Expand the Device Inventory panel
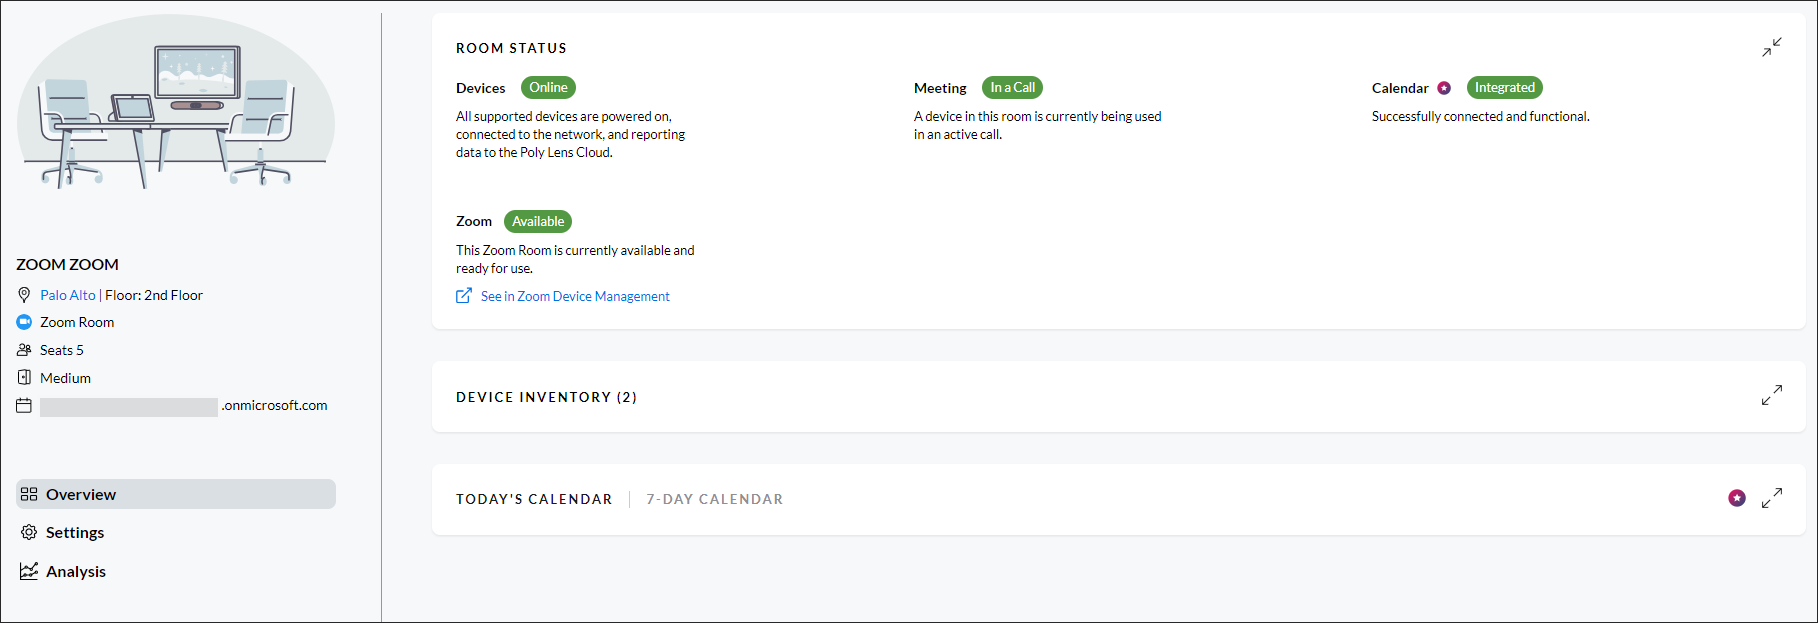The image size is (1818, 623). click(1771, 396)
